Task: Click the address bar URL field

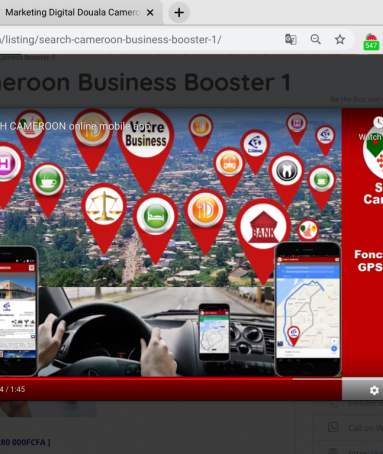Action: (x=140, y=39)
